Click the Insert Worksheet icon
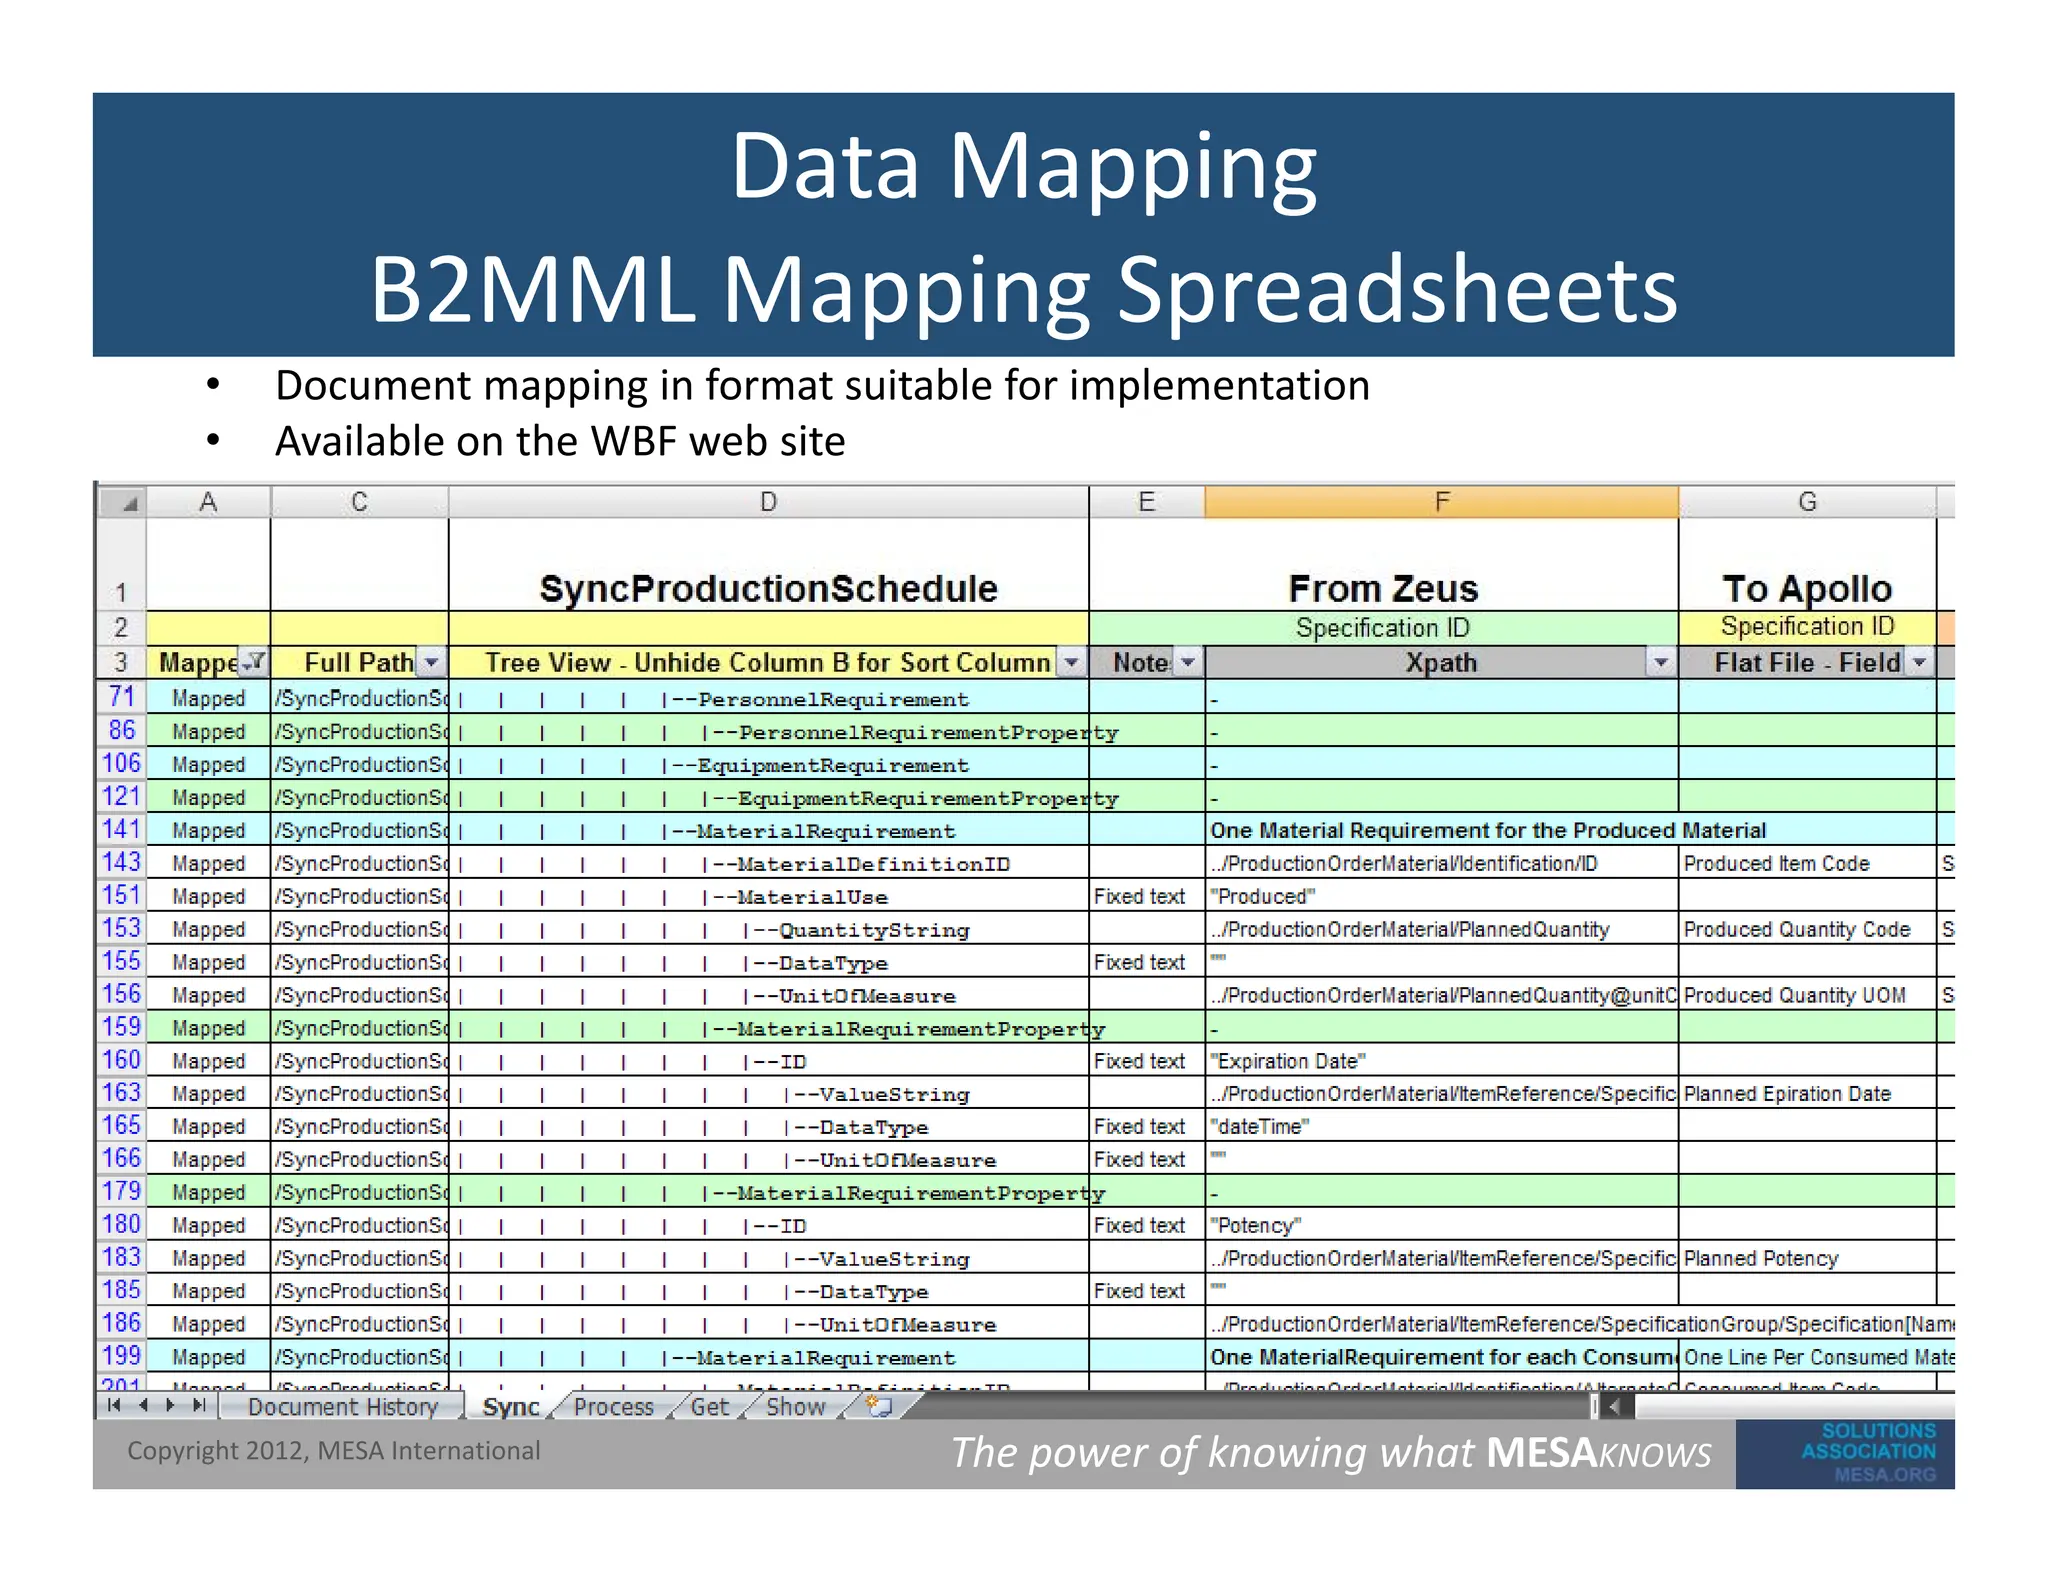This screenshot has height=1582, width=2048. click(880, 1406)
